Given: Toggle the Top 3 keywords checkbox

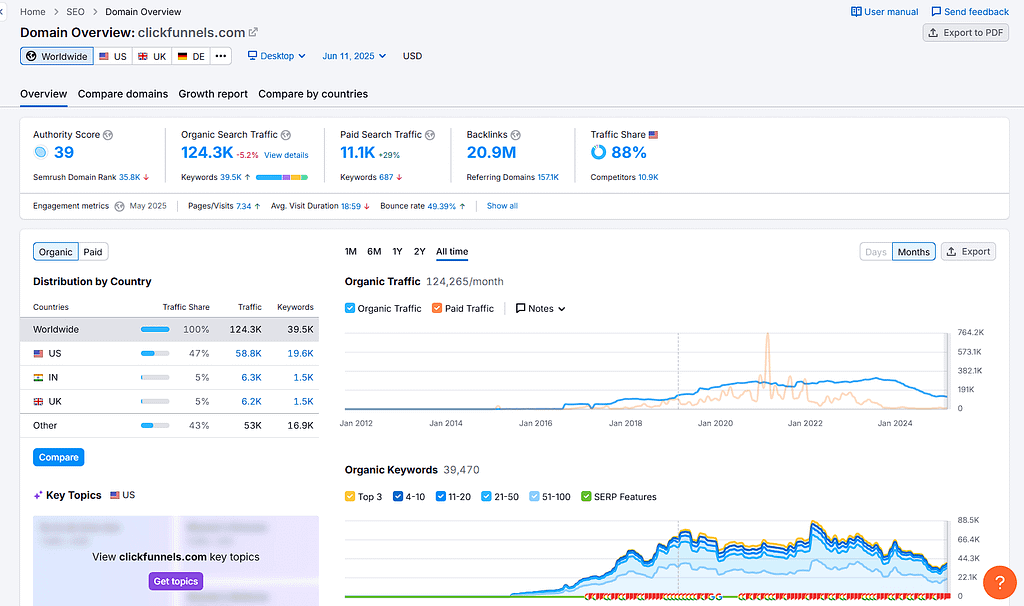Looking at the screenshot, I should click(x=350, y=496).
